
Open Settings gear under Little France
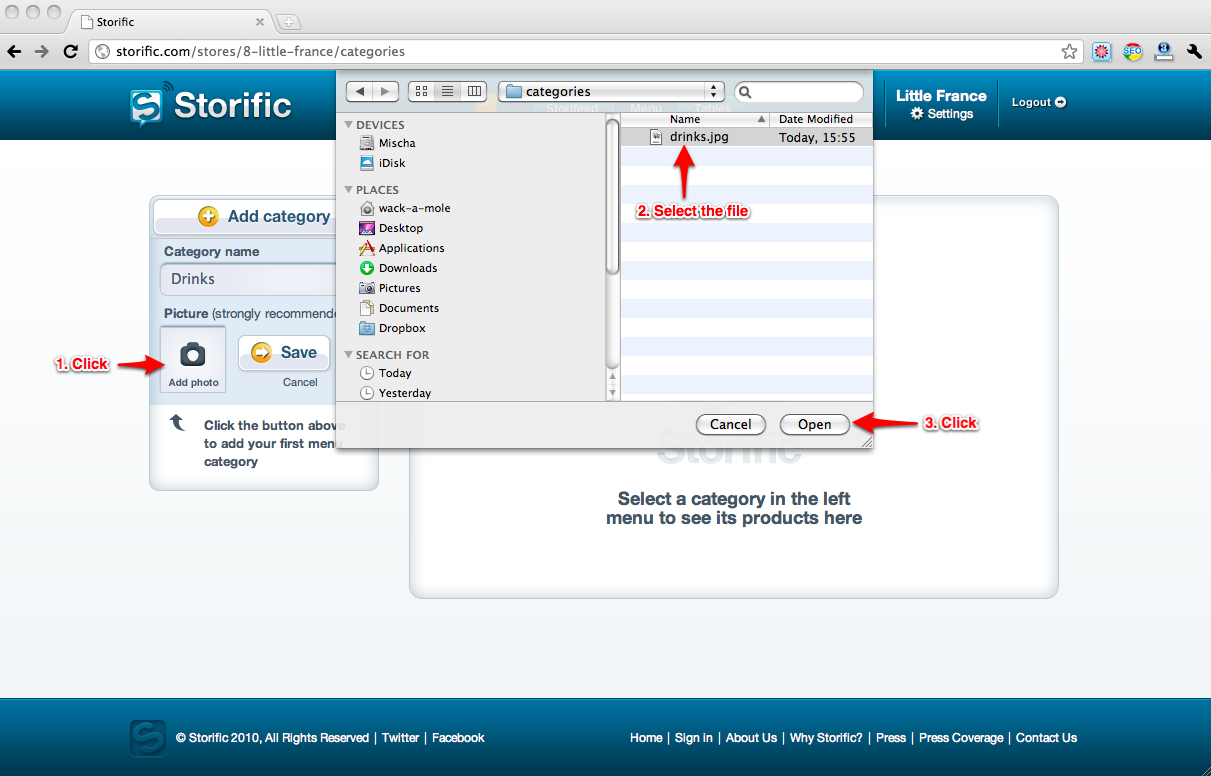941,114
